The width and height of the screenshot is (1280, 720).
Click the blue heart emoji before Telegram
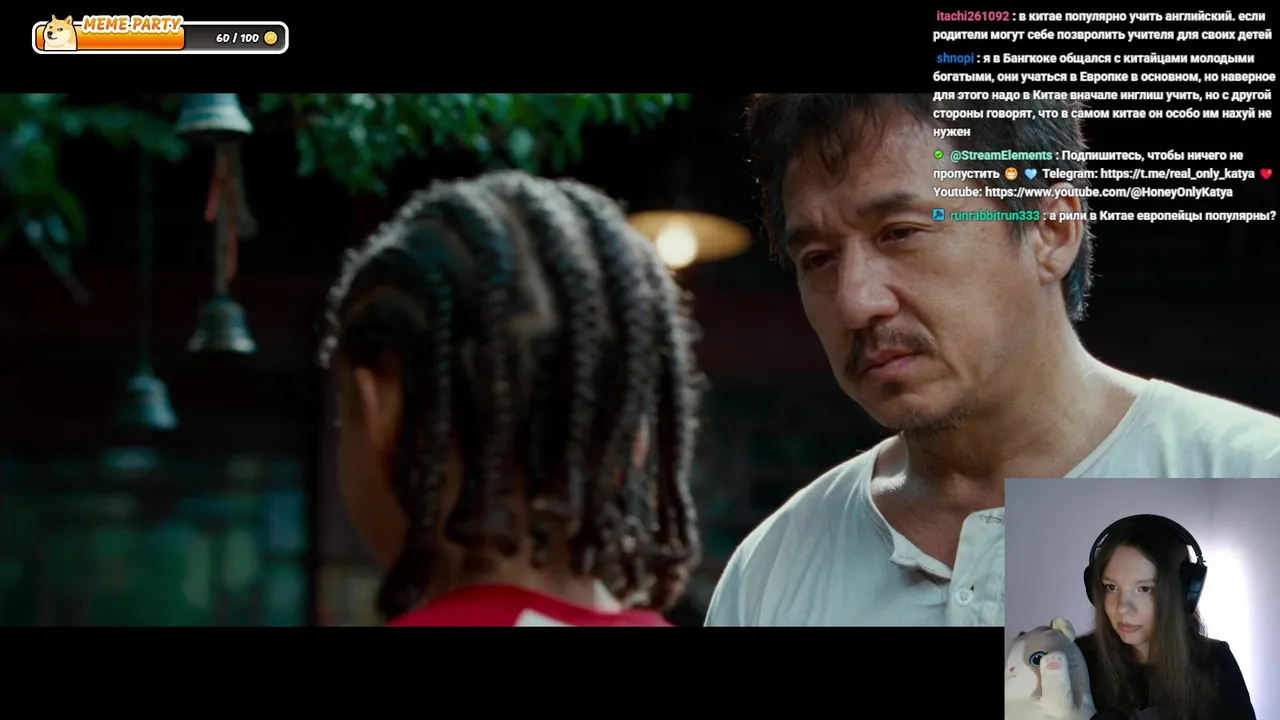1031,174
